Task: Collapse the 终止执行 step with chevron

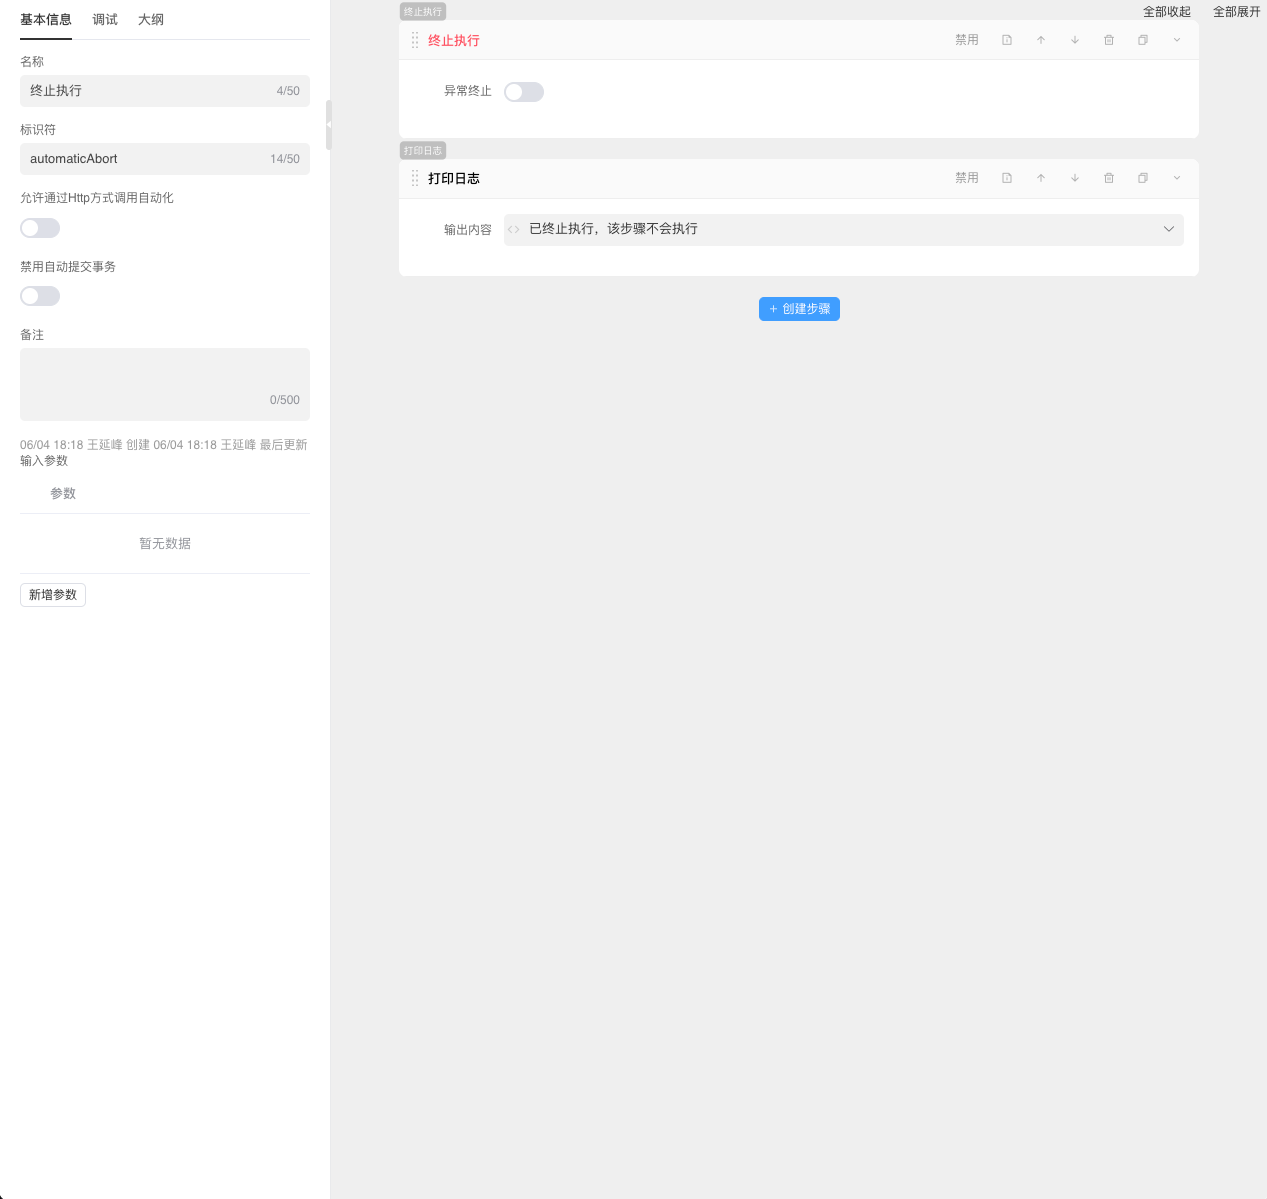Action: click(x=1177, y=40)
